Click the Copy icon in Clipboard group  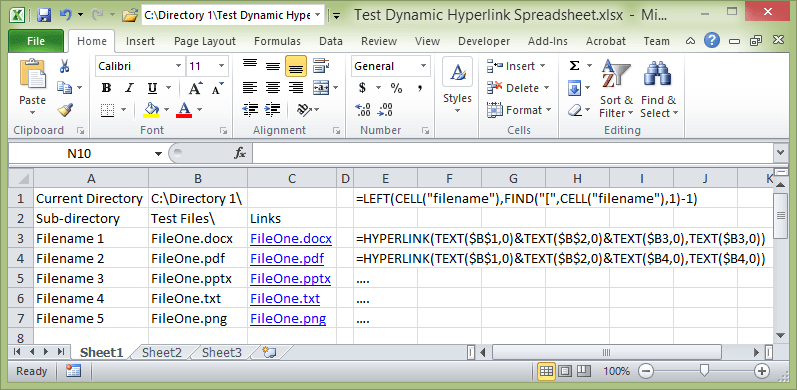65,88
